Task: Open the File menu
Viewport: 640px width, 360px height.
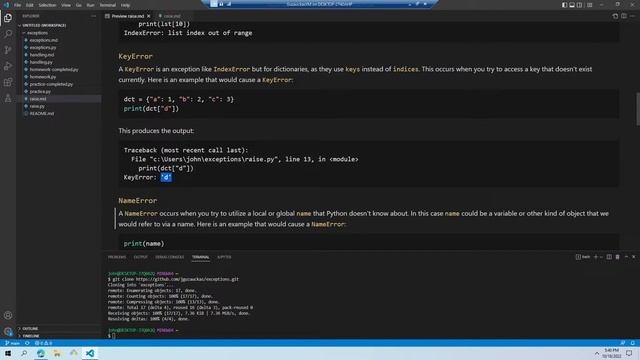Action: 18,5
